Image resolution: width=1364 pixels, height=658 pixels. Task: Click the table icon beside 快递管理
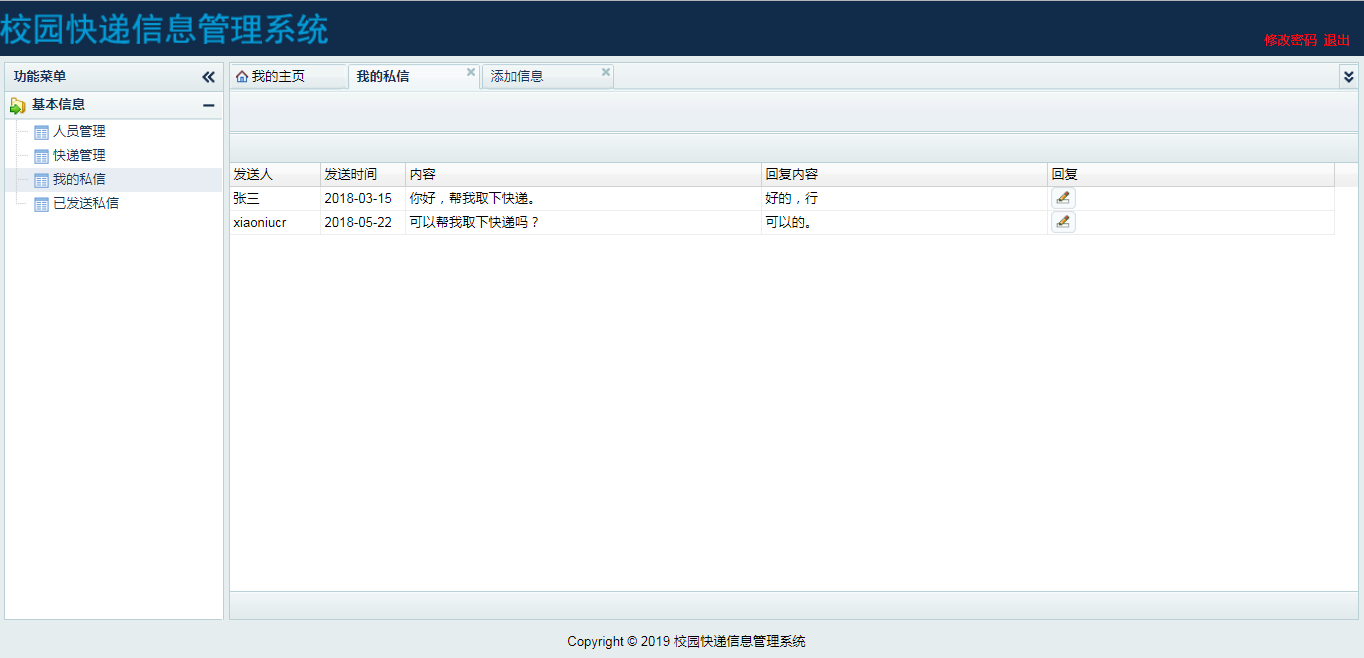click(x=41, y=156)
